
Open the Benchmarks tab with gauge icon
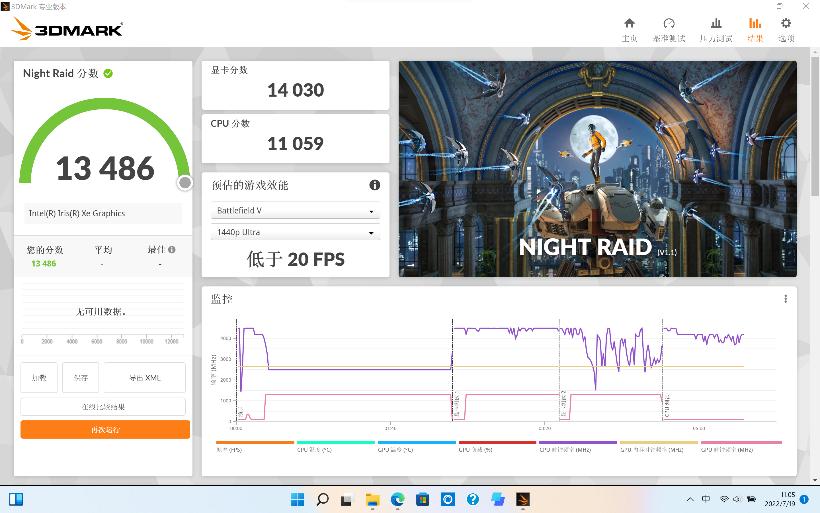coord(668,29)
